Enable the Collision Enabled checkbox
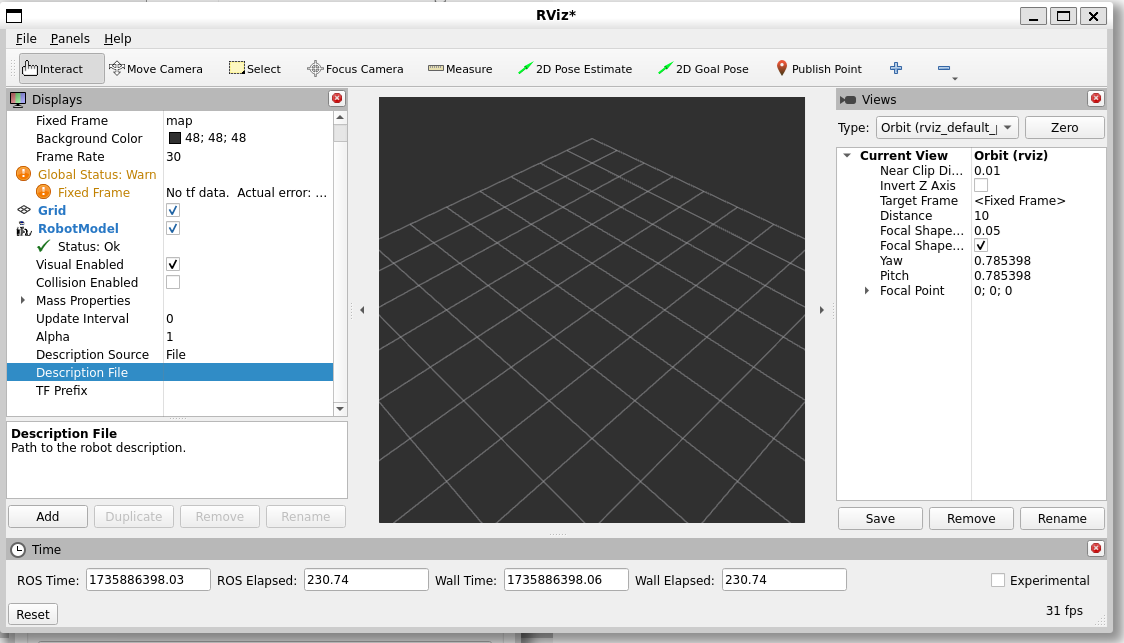 tap(173, 282)
